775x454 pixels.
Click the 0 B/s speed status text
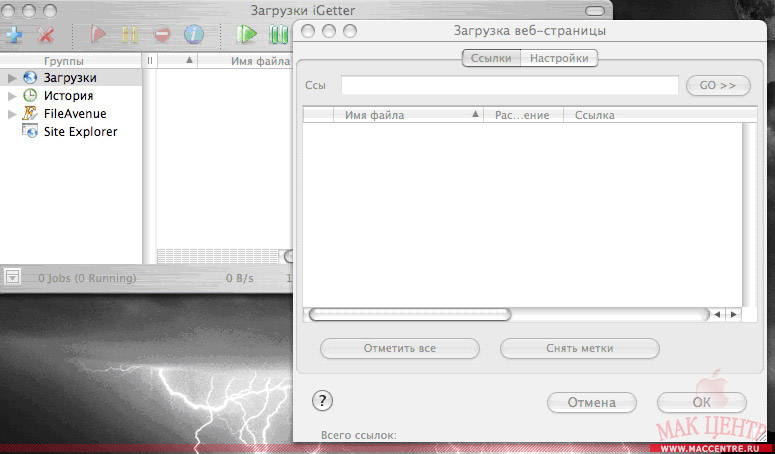(240, 278)
